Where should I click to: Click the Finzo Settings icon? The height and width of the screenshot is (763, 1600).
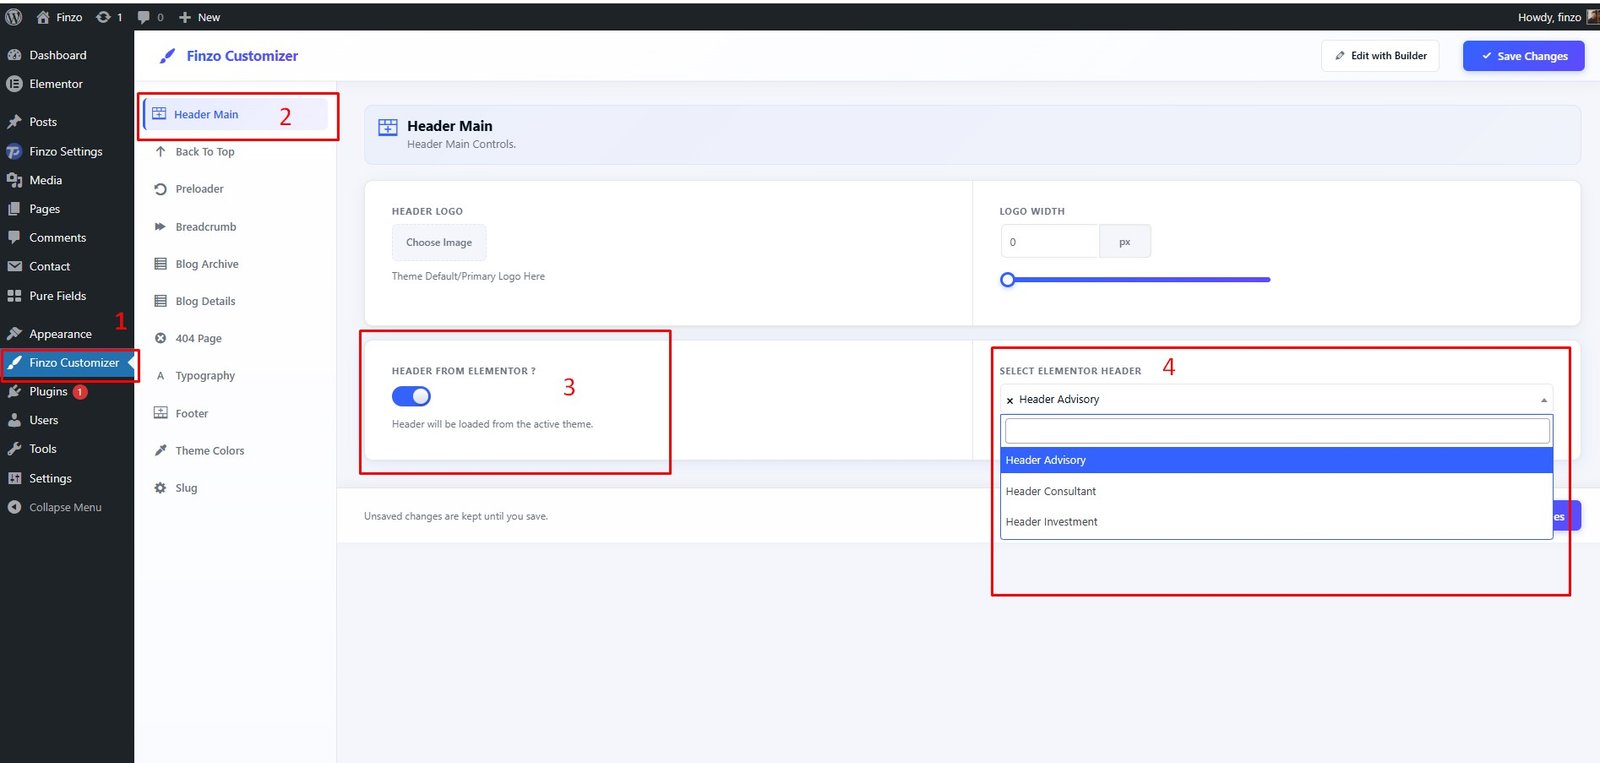tap(14, 152)
